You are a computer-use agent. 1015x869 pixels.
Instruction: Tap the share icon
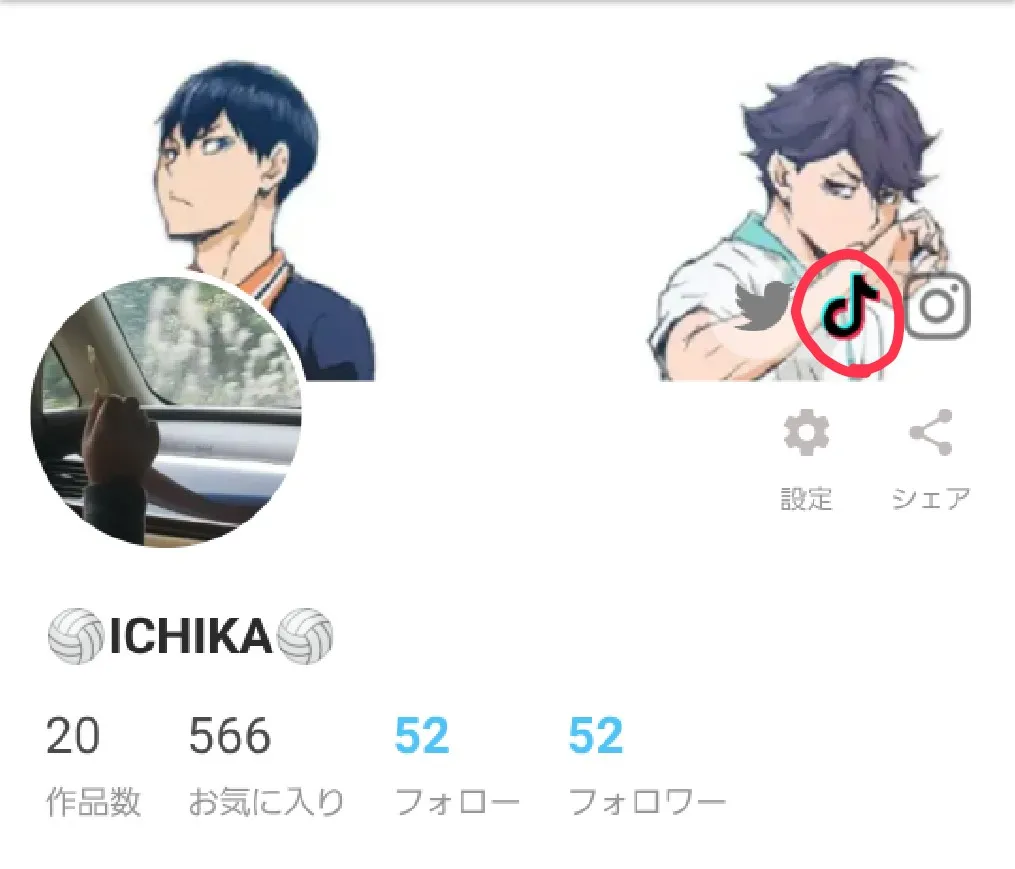click(931, 433)
